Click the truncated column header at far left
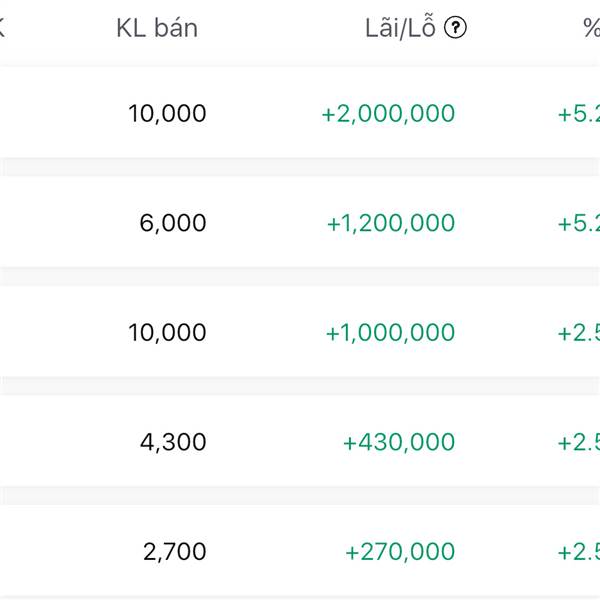 click(x=3, y=29)
